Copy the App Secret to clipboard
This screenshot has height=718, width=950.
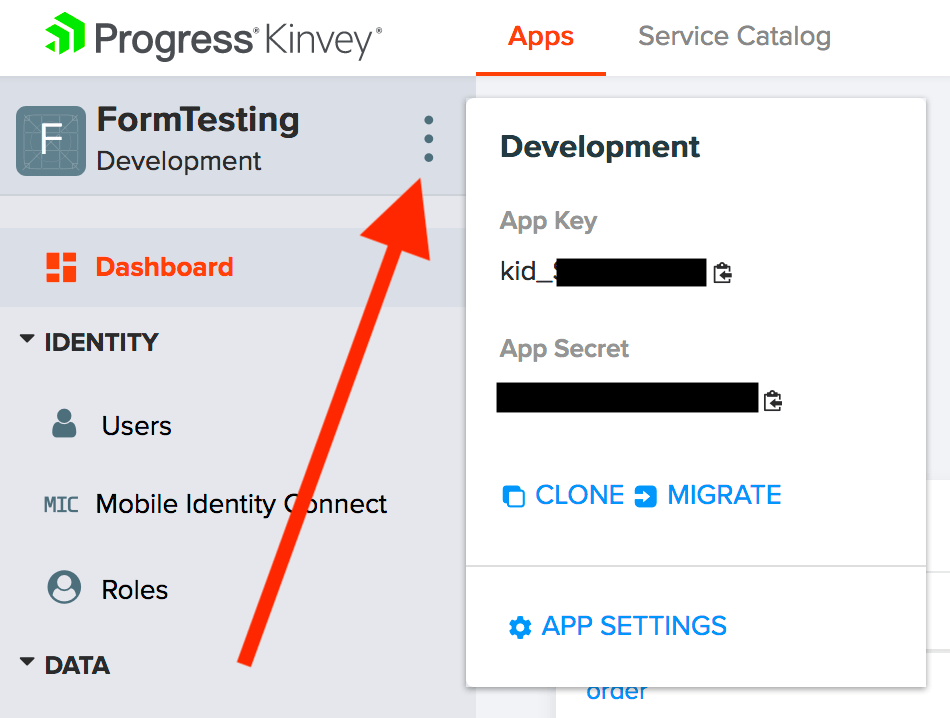click(772, 400)
